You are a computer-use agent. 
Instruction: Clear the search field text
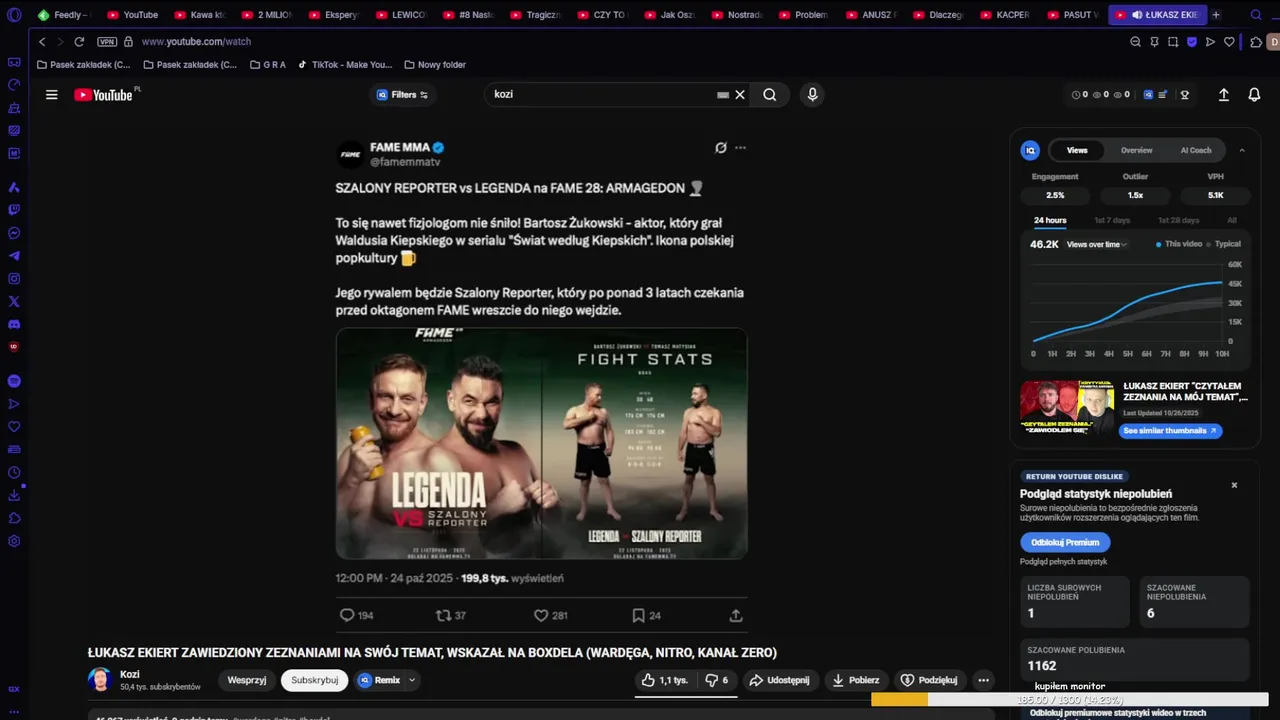coord(740,95)
